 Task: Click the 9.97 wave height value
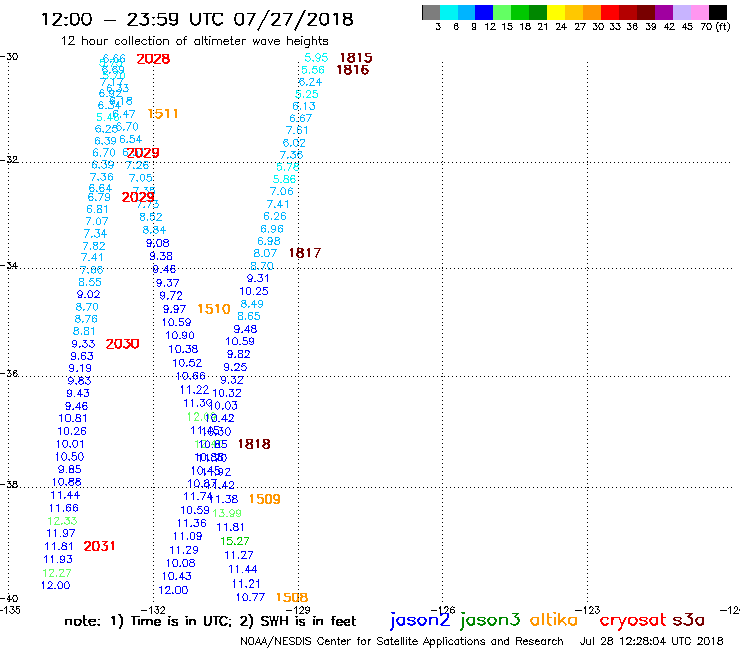click(174, 309)
